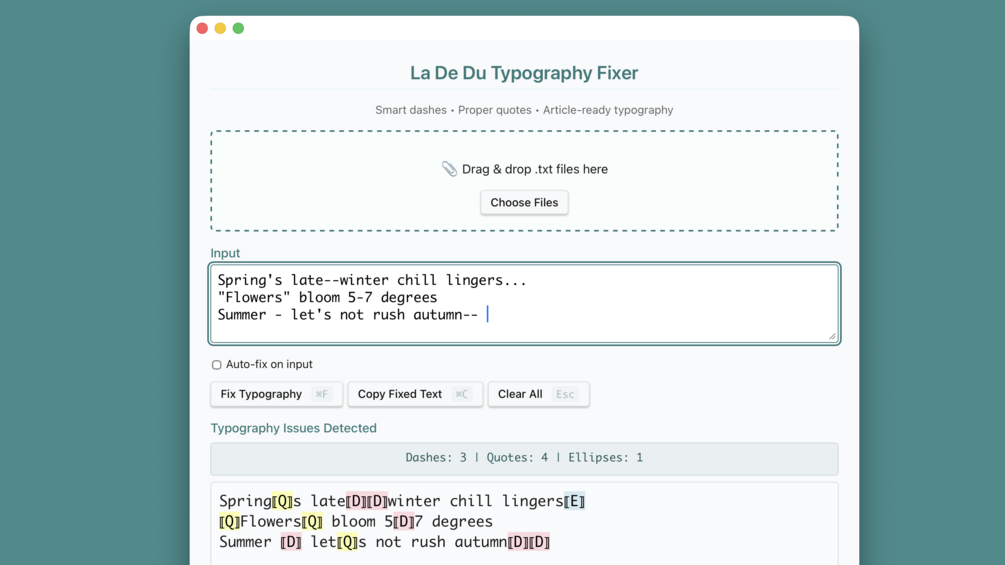Focus the Input text area
Screen dimensions: 1005x565
click(524, 304)
